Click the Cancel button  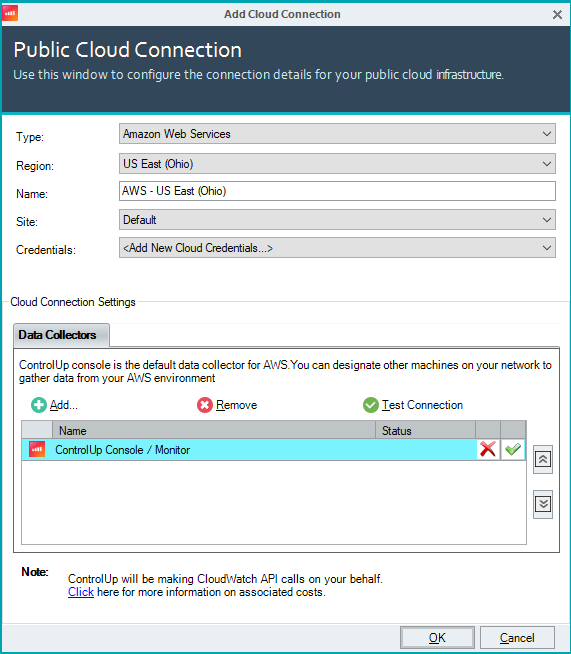(x=517, y=638)
